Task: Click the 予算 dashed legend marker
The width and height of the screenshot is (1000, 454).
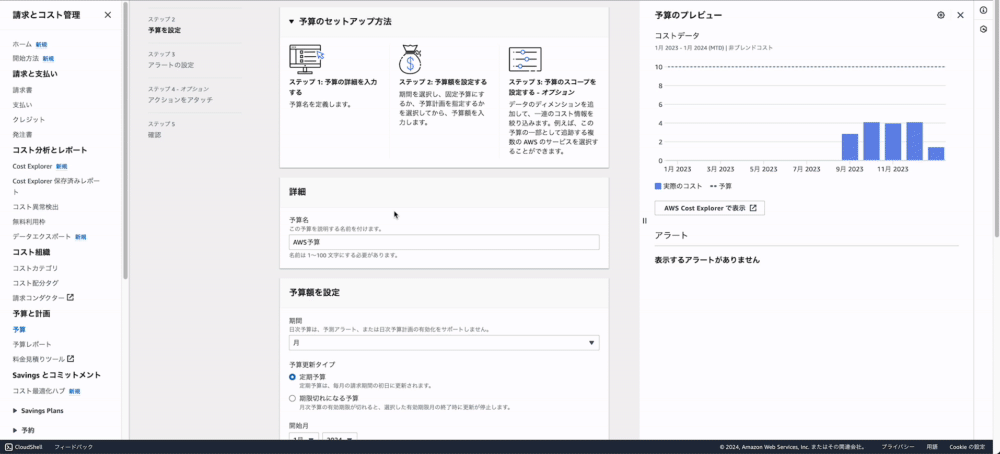Action: click(713, 186)
